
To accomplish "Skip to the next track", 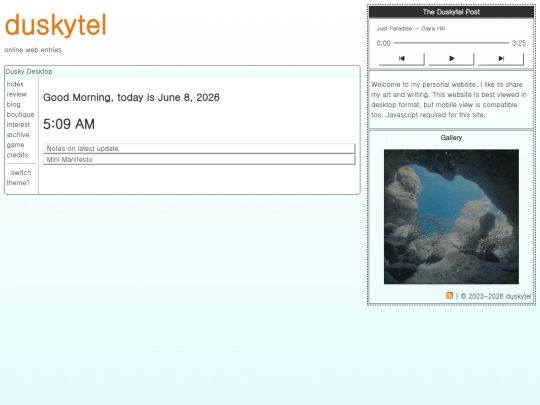I will pos(501,59).
